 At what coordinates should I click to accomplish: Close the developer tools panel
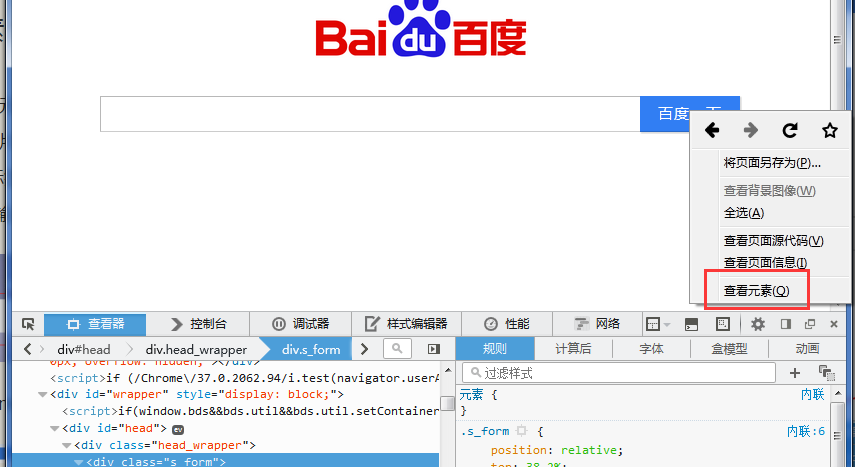834,324
